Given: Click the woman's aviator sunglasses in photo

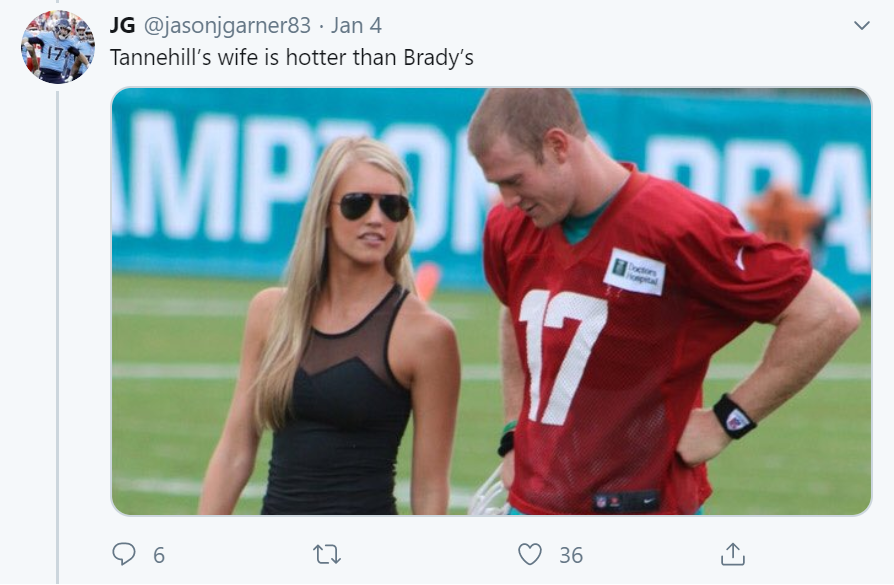Looking at the screenshot, I should [374, 206].
